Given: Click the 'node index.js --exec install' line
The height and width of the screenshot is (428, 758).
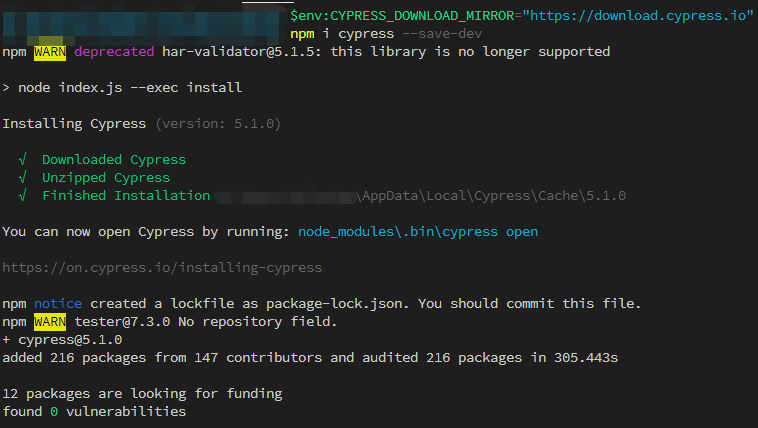Looking at the screenshot, I should pos(122,88).
